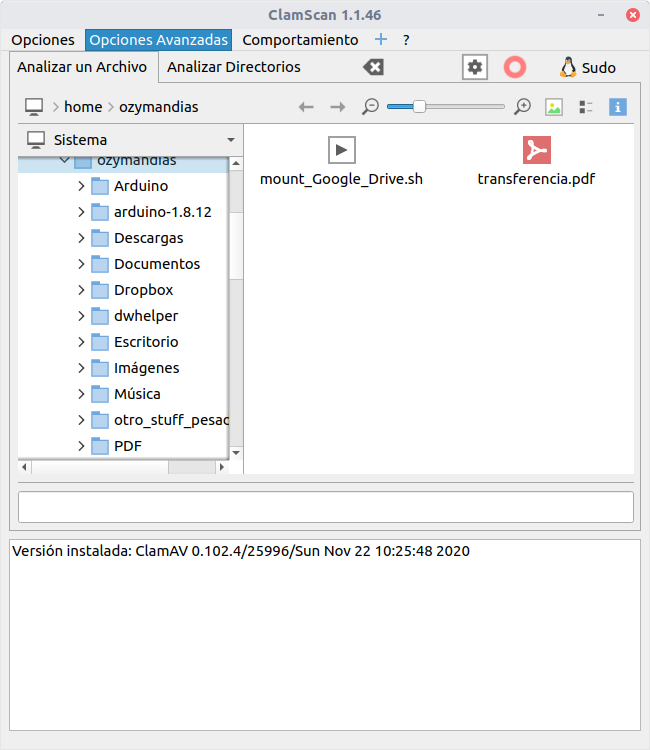Go back with the left arrow
The width and height of the screenshot is (650, 750).
(x=306, y=107)
